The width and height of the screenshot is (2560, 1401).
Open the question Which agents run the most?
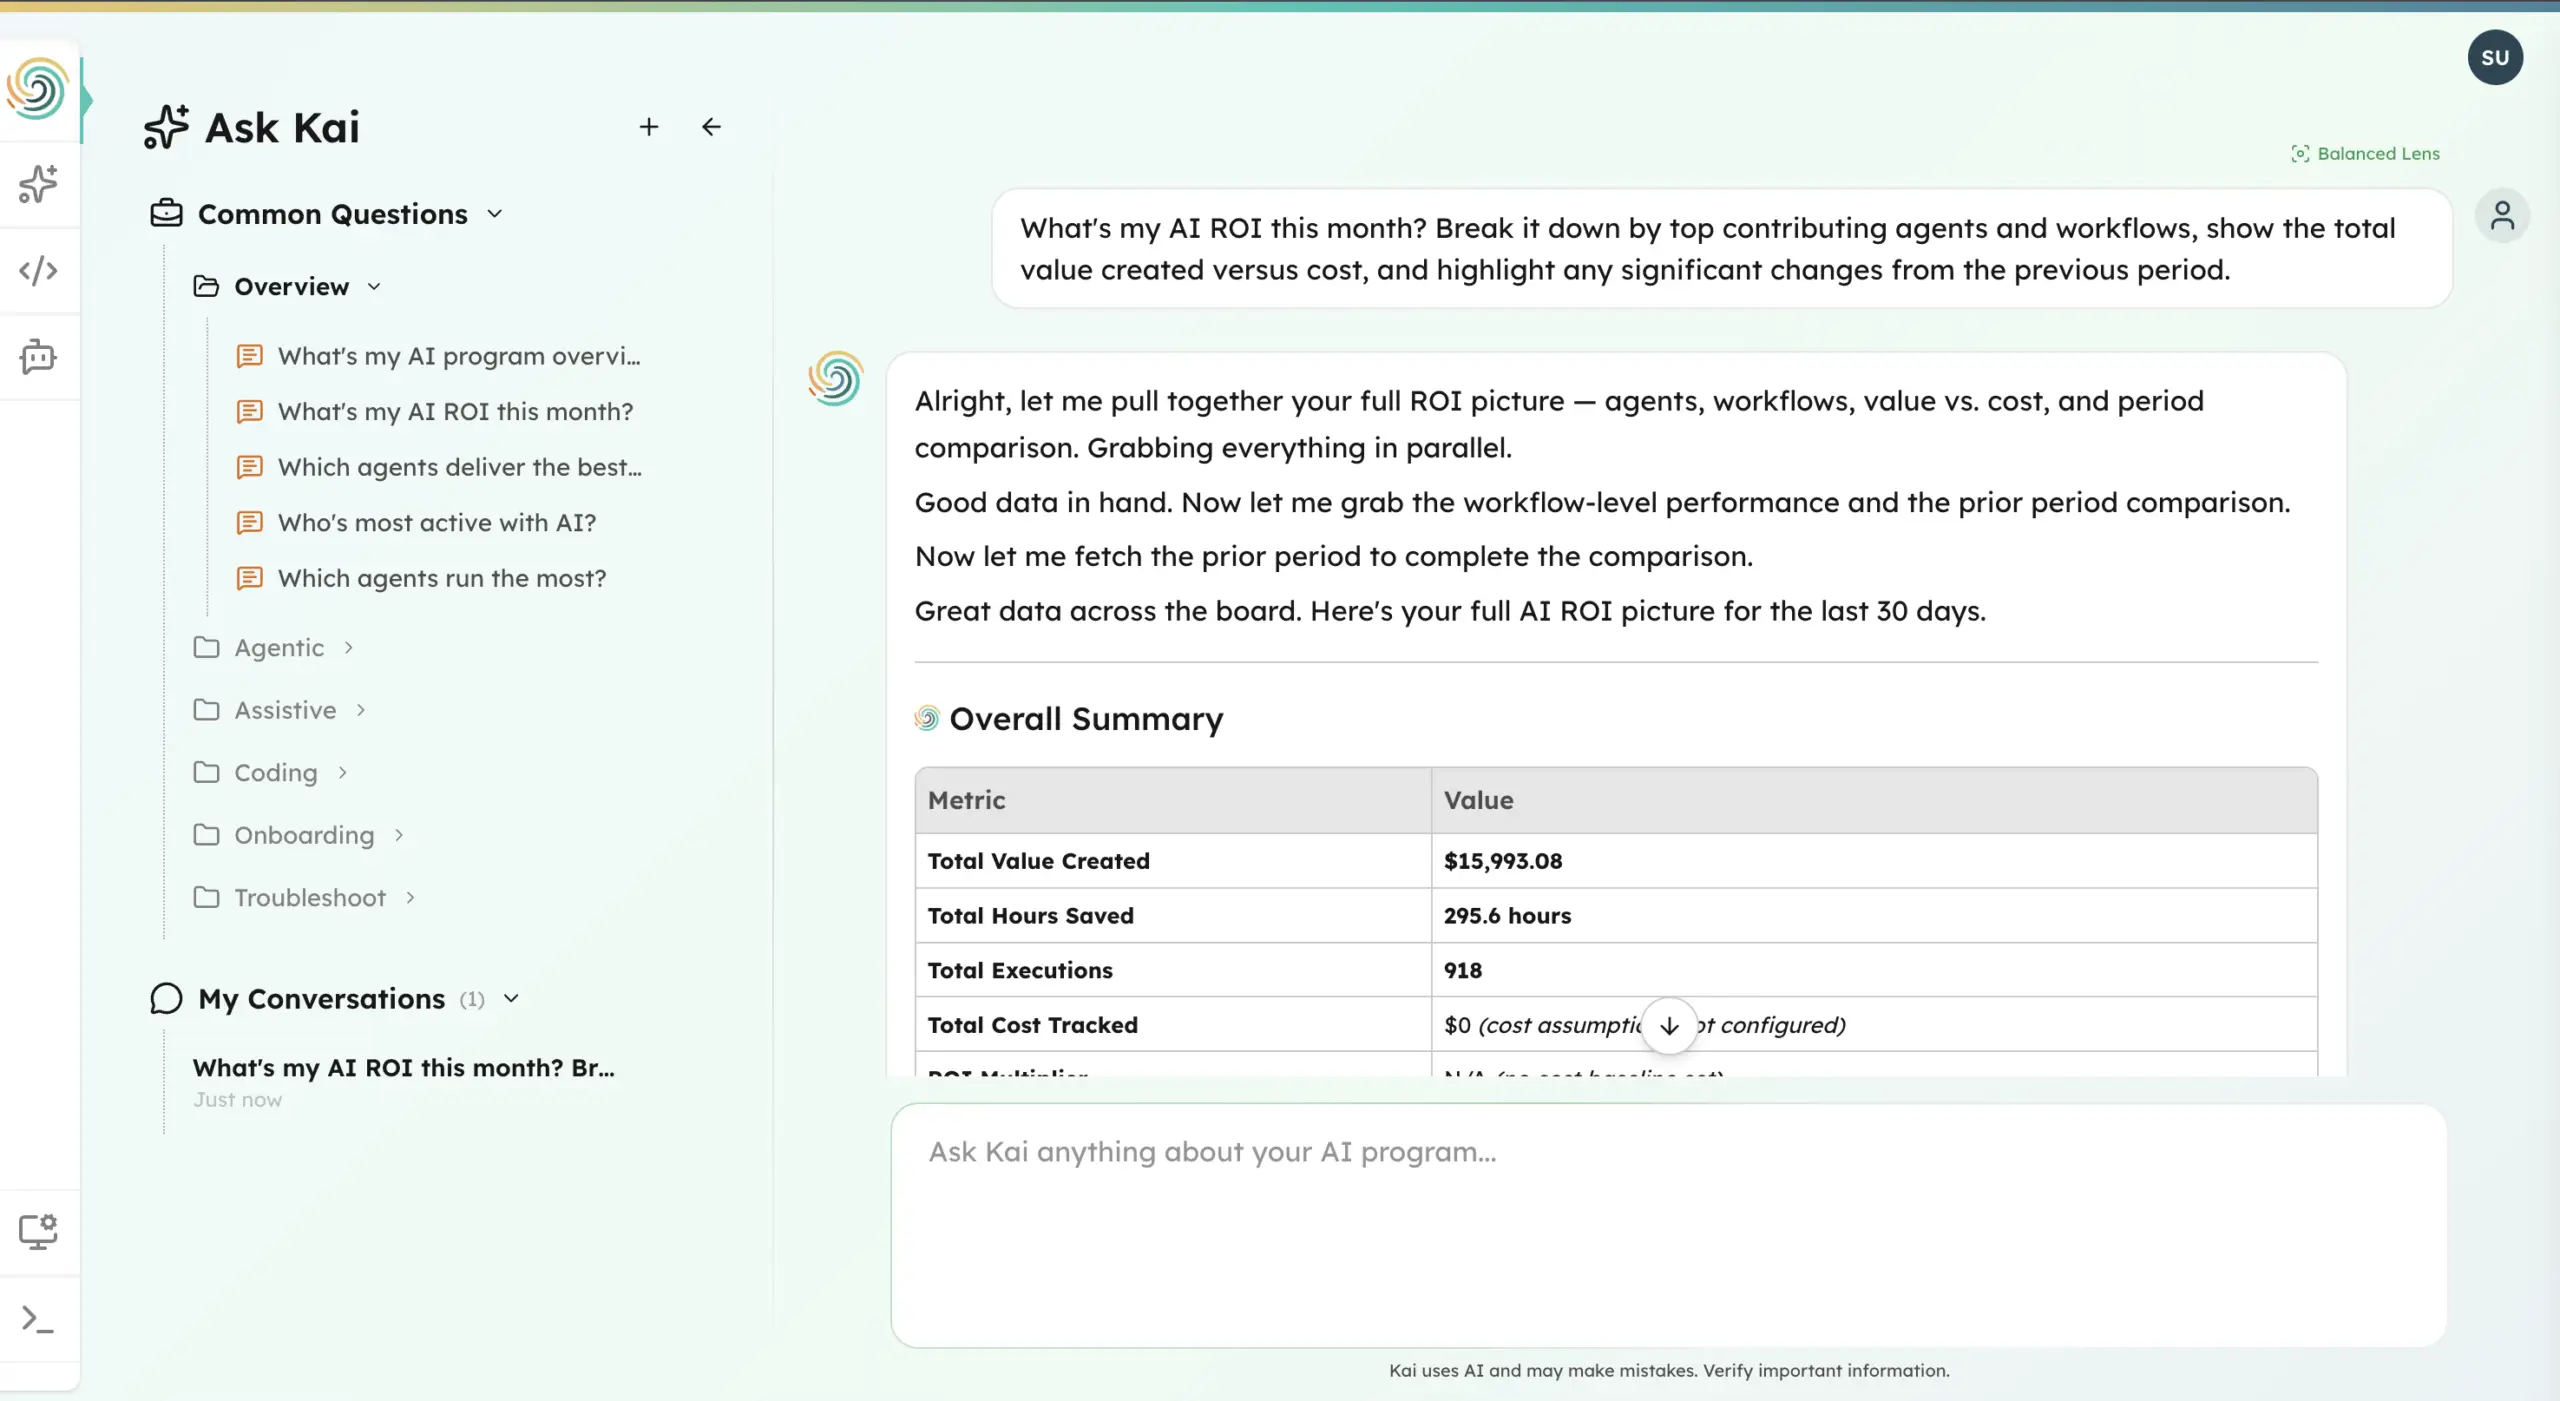(441, 578)
